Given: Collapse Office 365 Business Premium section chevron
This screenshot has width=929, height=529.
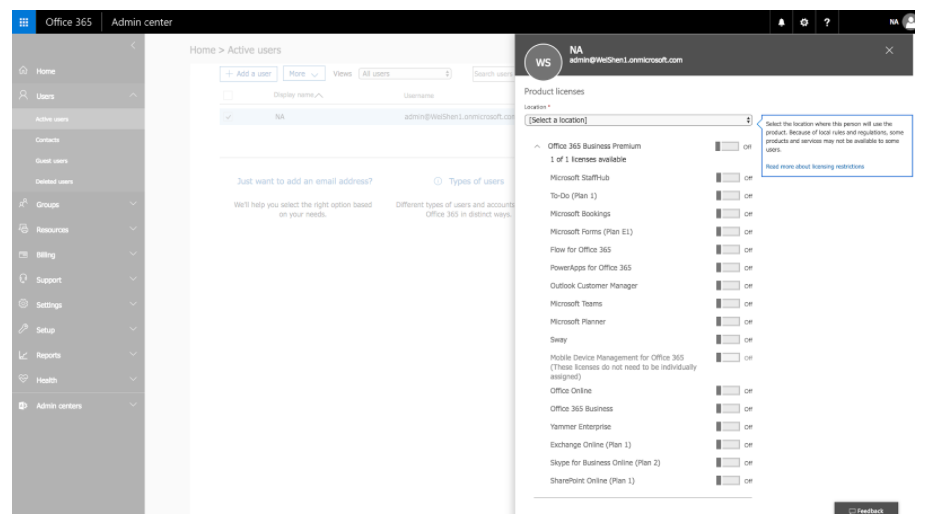Looking at the screenshot, I should point(537,146).
